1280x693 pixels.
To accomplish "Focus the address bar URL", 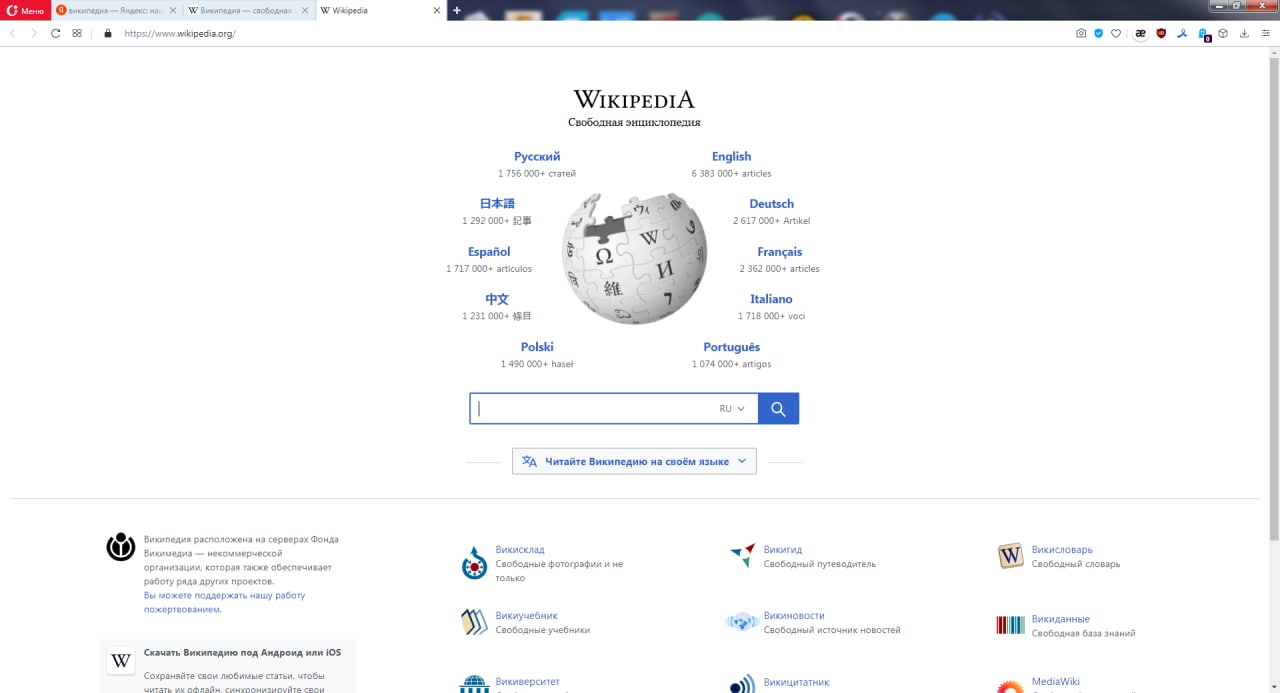I will coord(180,33).
